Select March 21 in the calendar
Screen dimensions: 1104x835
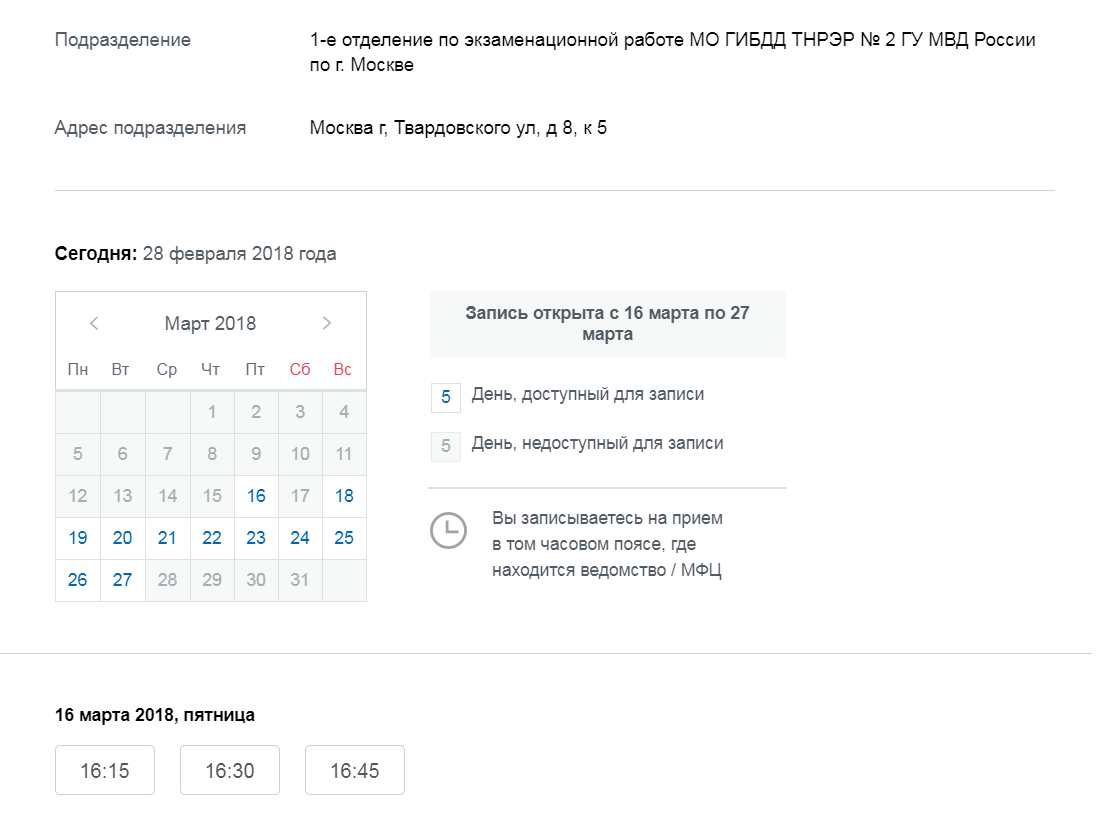pos(167,538)
